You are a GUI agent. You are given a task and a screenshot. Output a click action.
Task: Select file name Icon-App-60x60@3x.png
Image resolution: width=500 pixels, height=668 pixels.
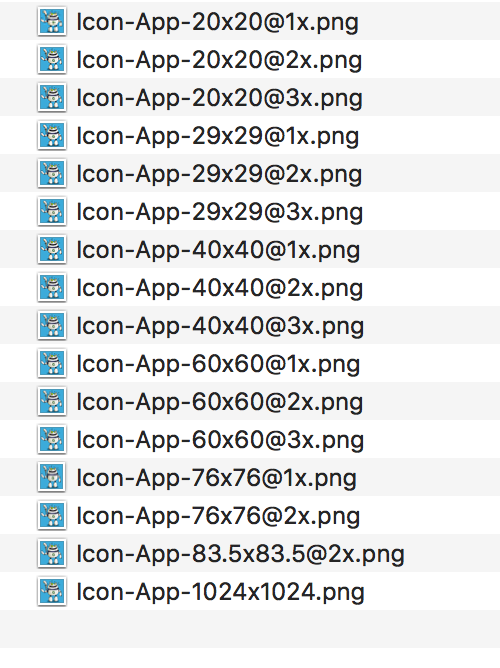220,440
